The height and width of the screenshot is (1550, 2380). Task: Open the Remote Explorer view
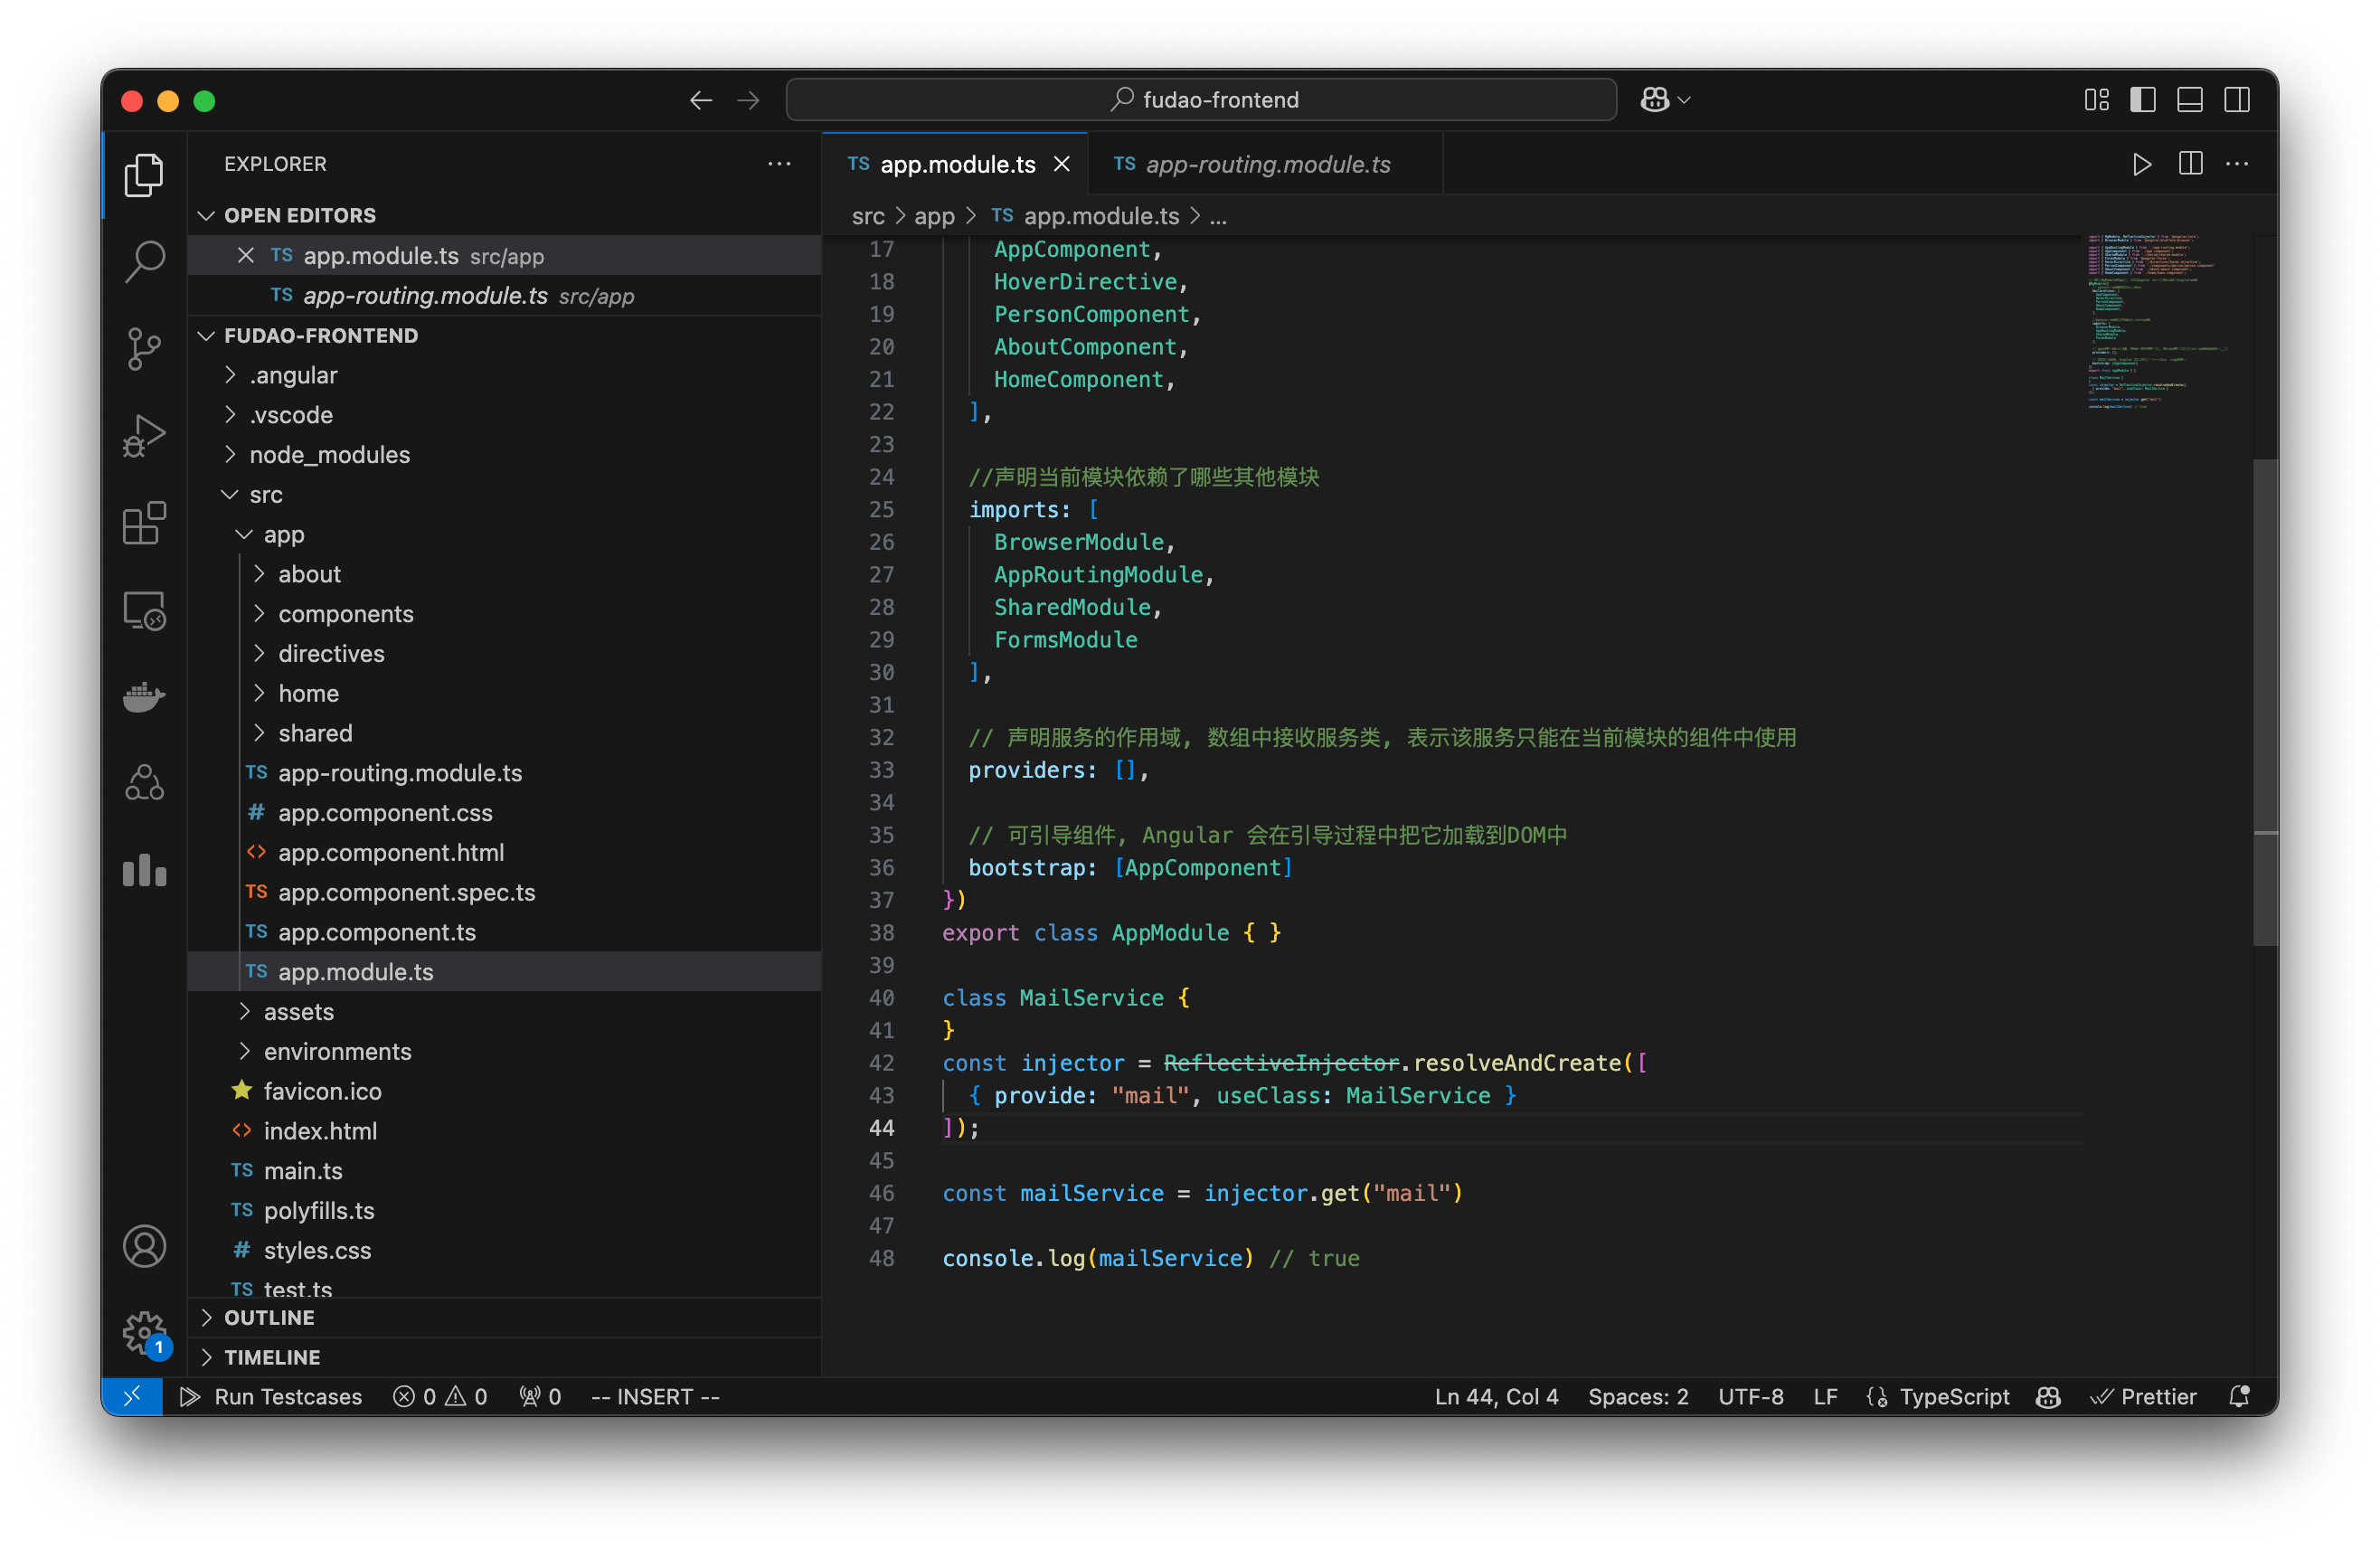click(144, 611)
